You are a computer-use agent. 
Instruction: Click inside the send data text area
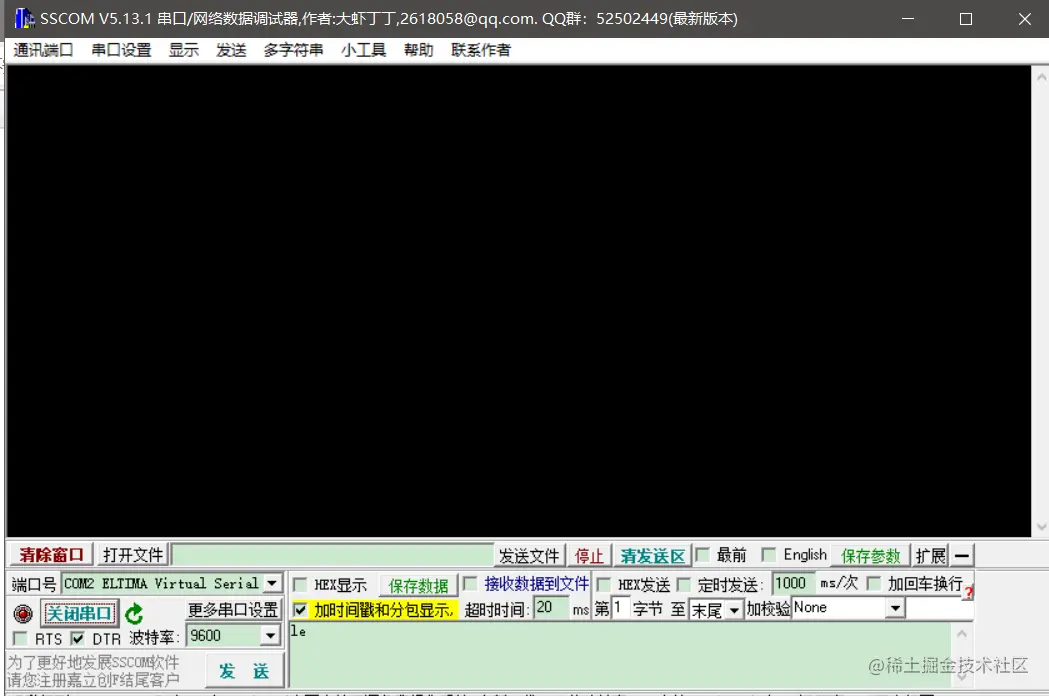600,650
